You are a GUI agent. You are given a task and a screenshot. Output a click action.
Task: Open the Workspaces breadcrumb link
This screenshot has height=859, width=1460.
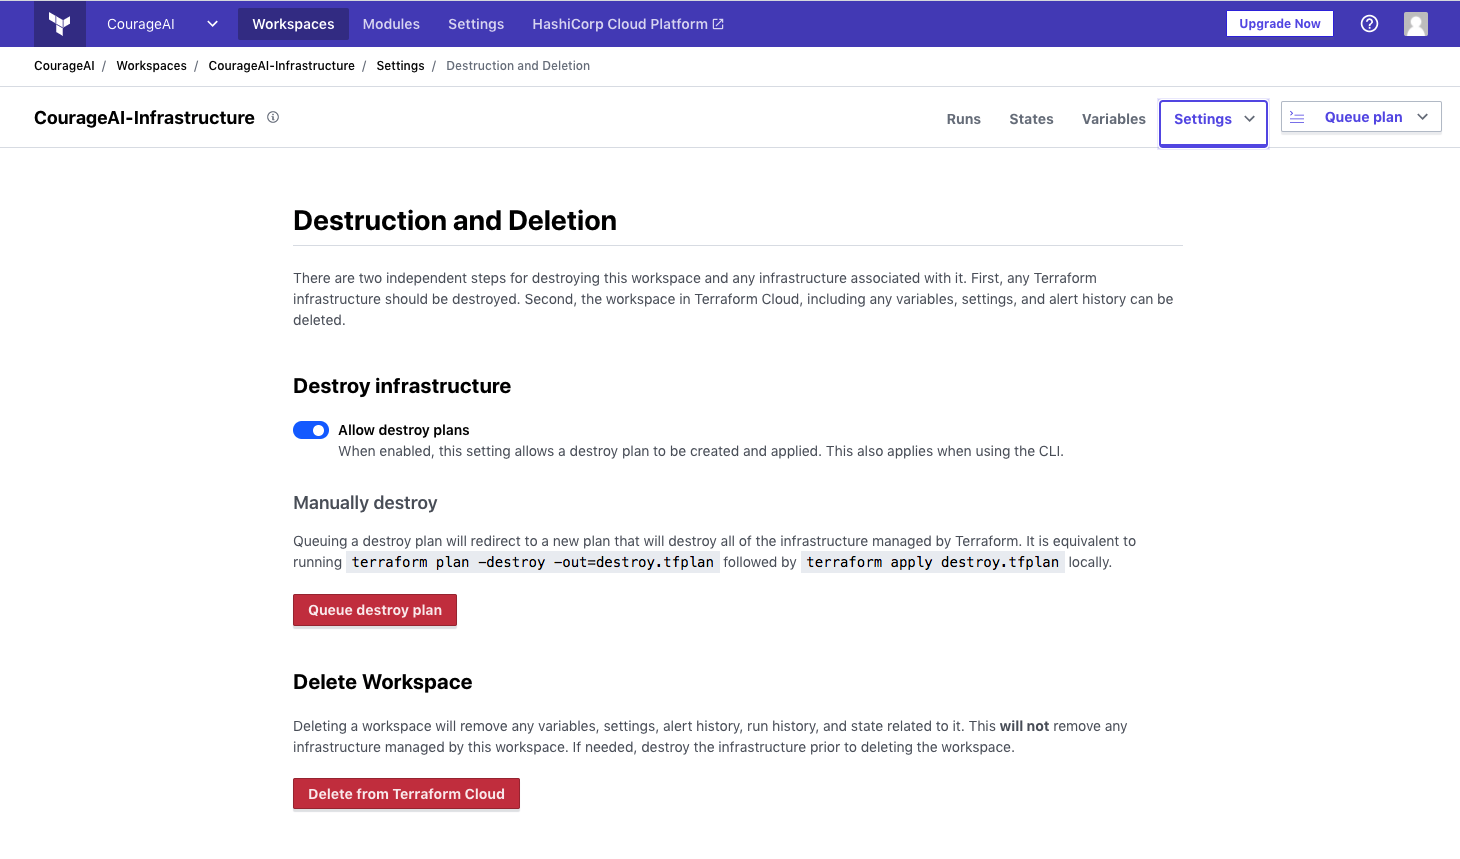tap(151, 66)
